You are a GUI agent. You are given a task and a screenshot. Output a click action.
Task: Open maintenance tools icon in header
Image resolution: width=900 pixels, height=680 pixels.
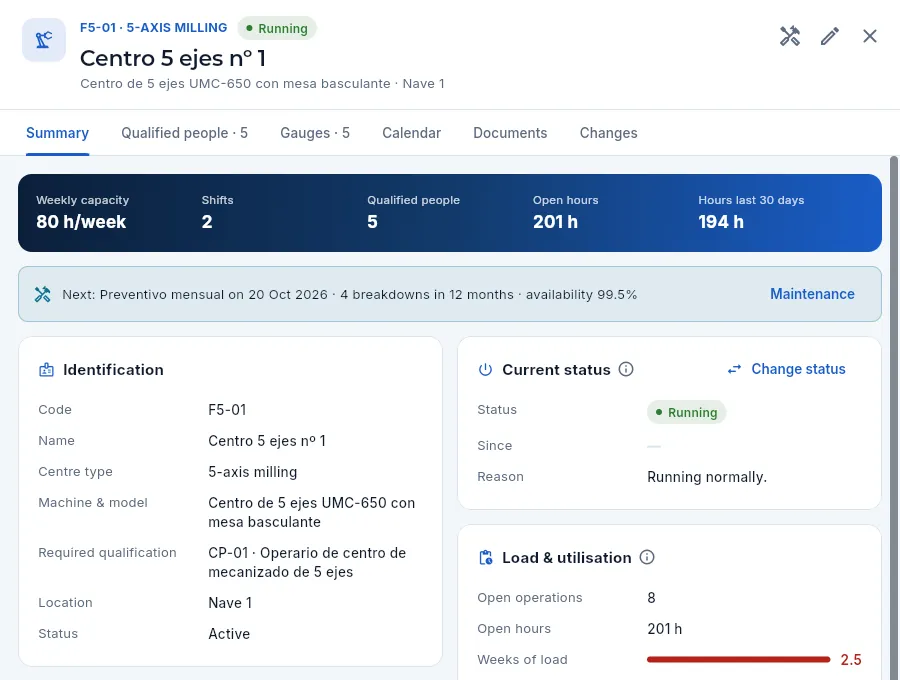click(x=790, y=36)
